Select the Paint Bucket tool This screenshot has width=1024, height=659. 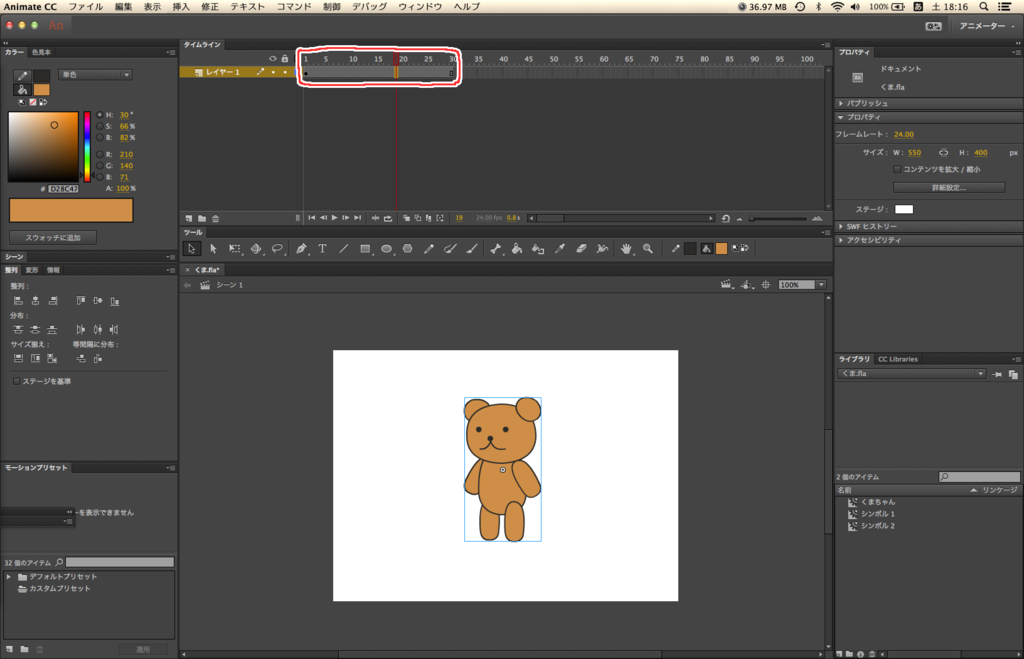517,248
